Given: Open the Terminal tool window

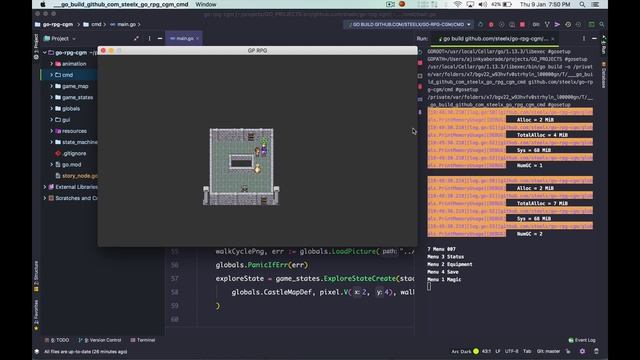Looking at the screenshot, I should click(143, 340).
